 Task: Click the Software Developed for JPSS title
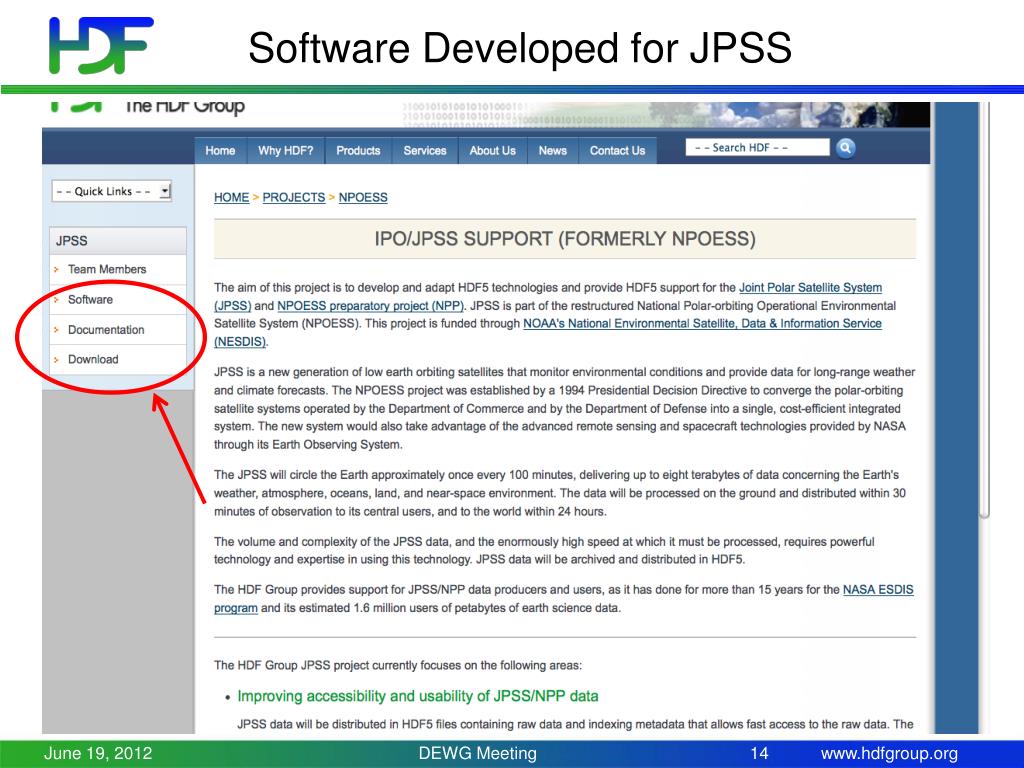click(520, 48)
